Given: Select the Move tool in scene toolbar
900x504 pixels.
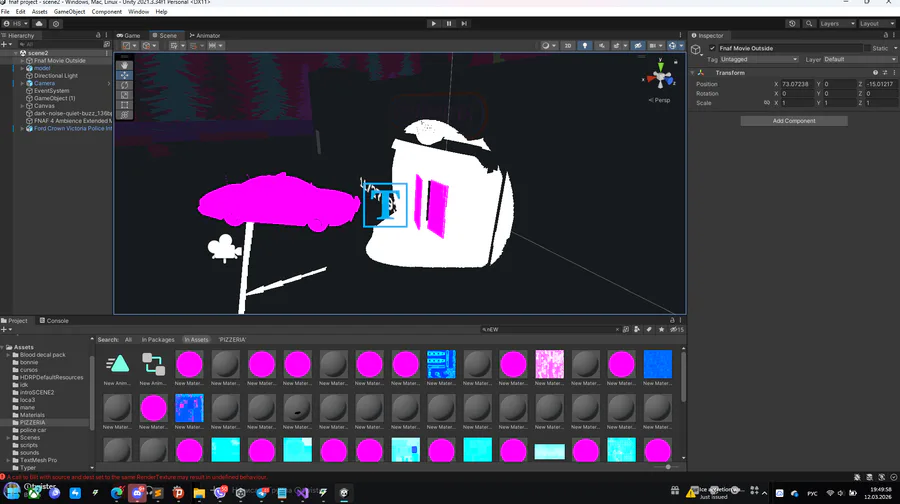Looking at the screenshot, I should (125, 75).
